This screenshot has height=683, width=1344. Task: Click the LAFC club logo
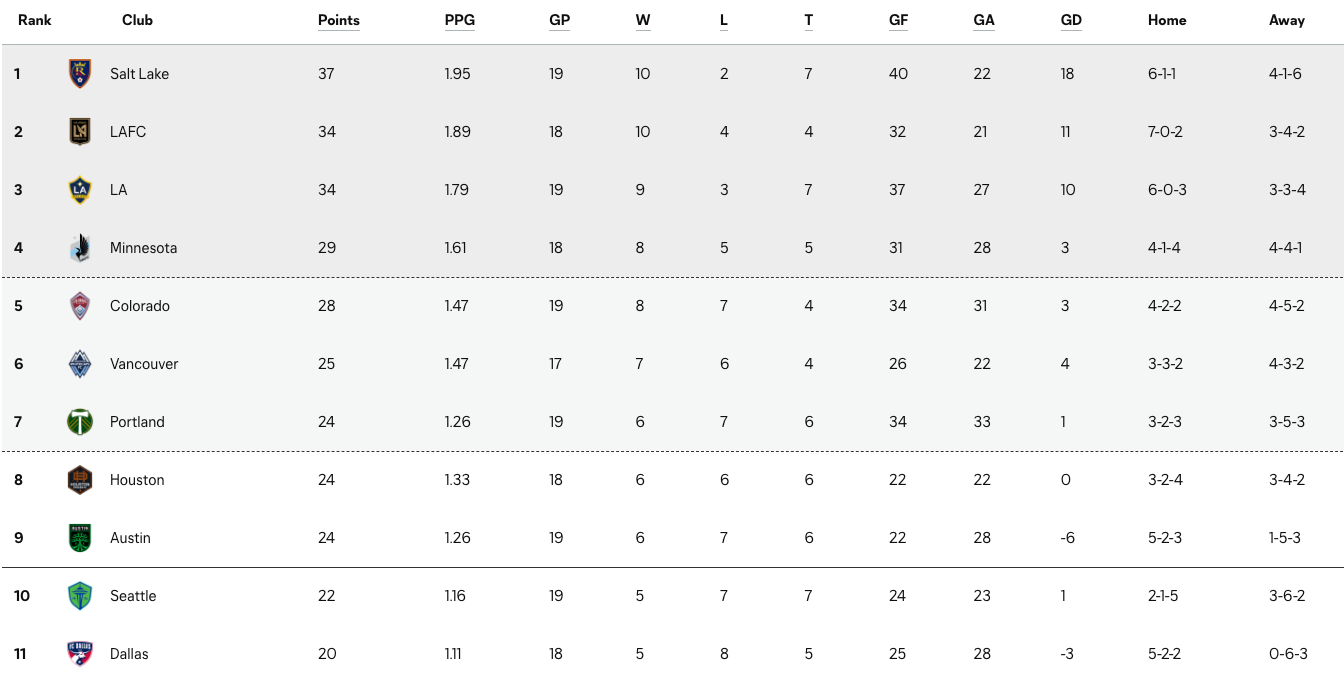point(80,132)
